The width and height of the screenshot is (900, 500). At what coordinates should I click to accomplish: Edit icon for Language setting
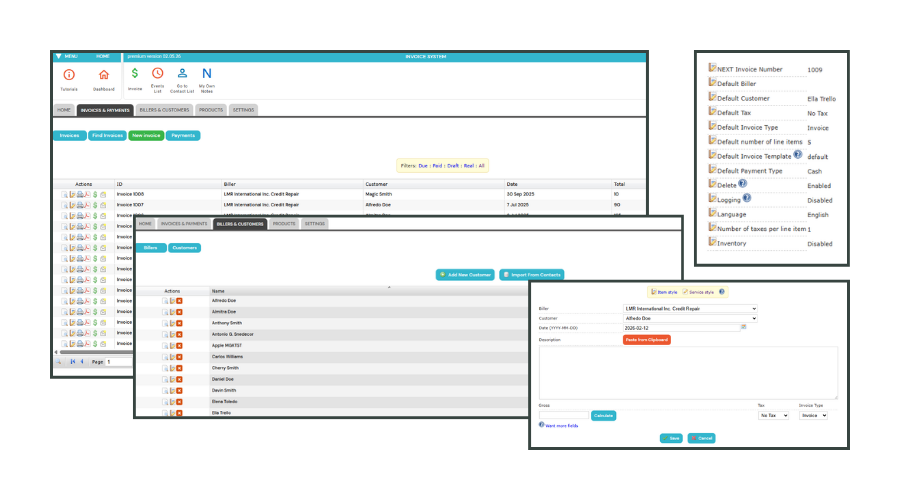coord(712,213)
